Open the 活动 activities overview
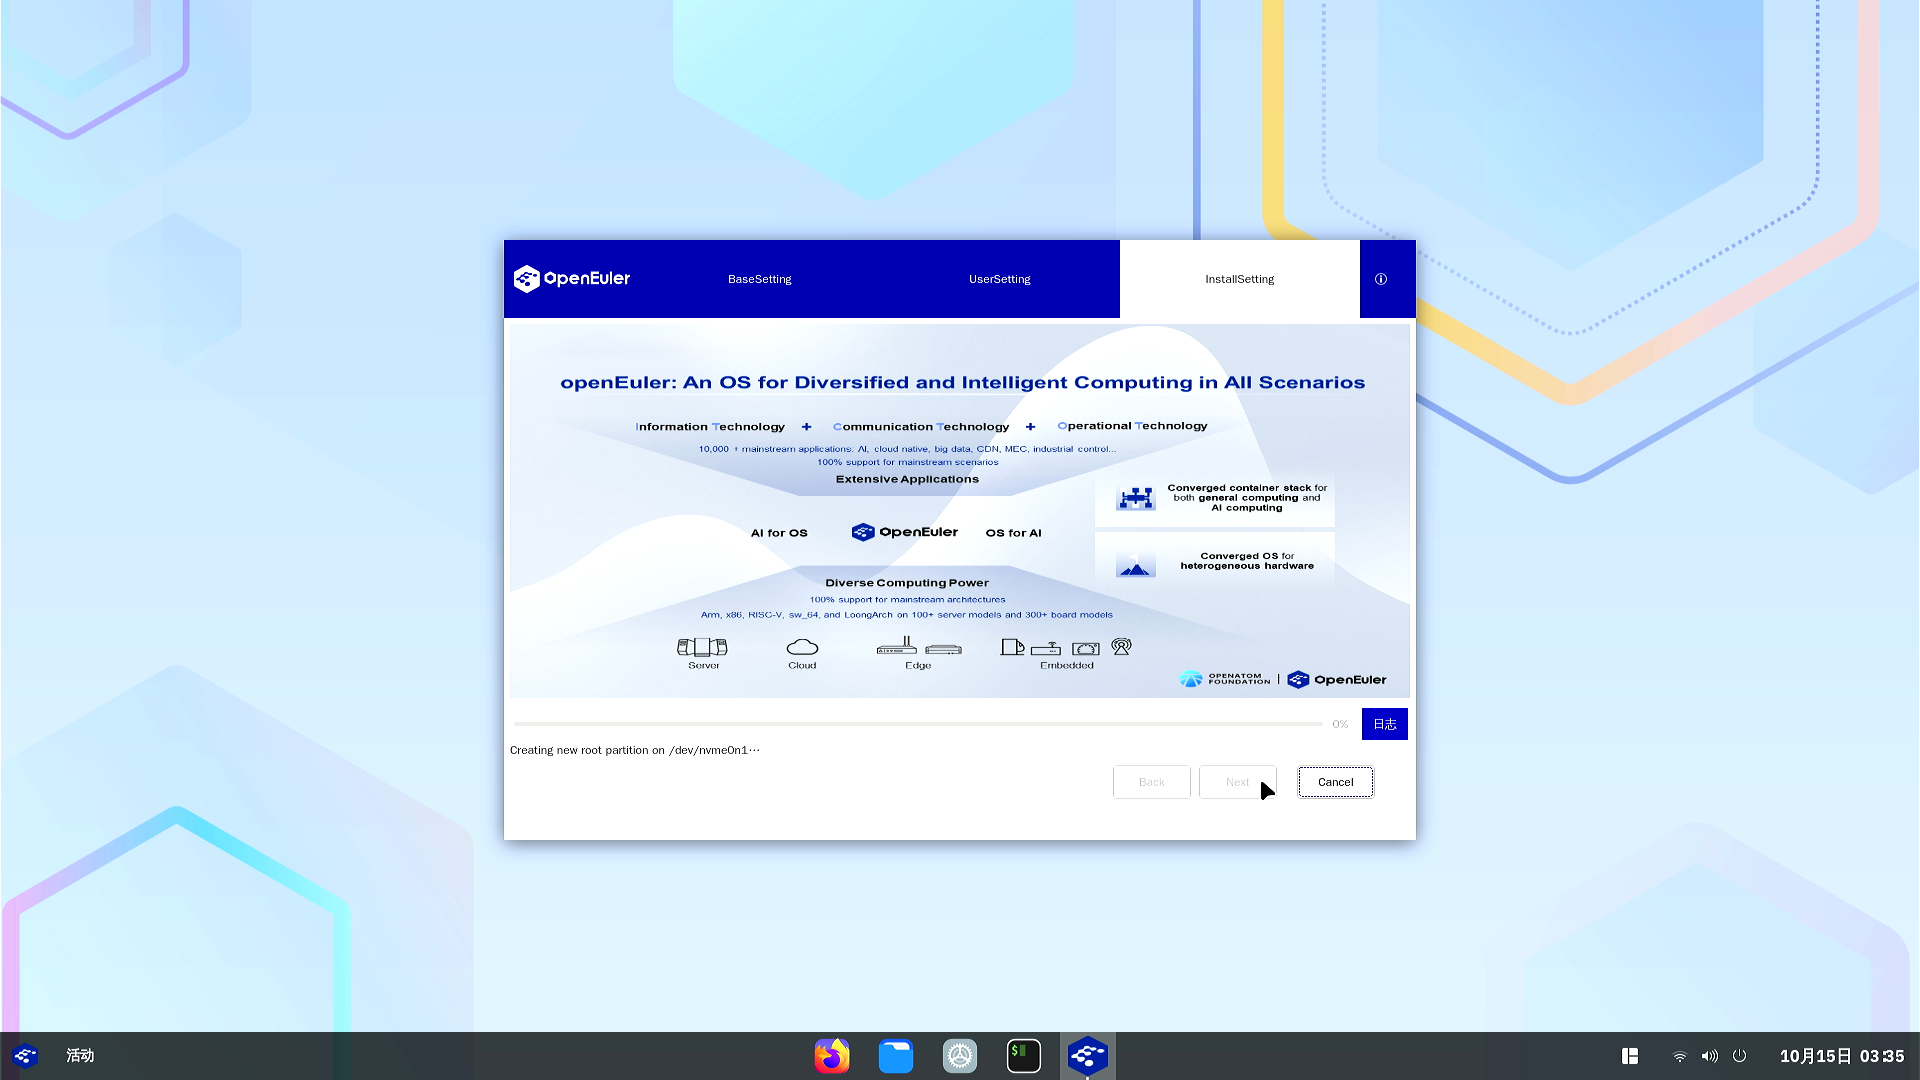 [x=80, y=1055]
